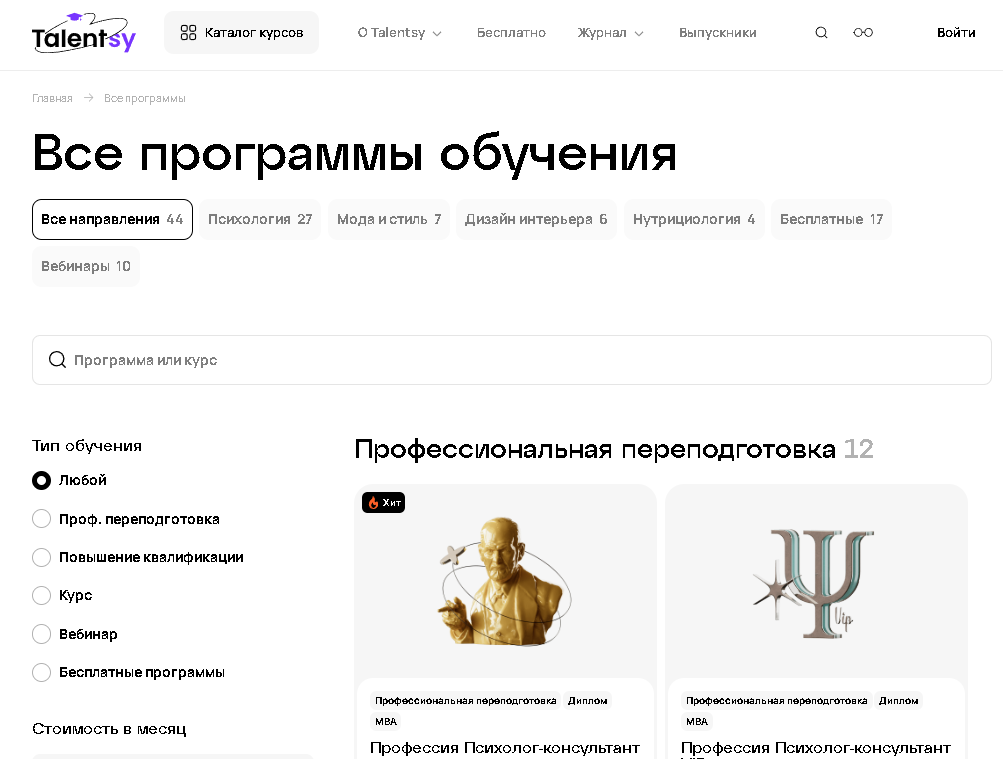Click the Профессиональная переподготовка 12 section heading
Image resolution: width=1003 pixels, height=759 pixels.
[614, 450]
